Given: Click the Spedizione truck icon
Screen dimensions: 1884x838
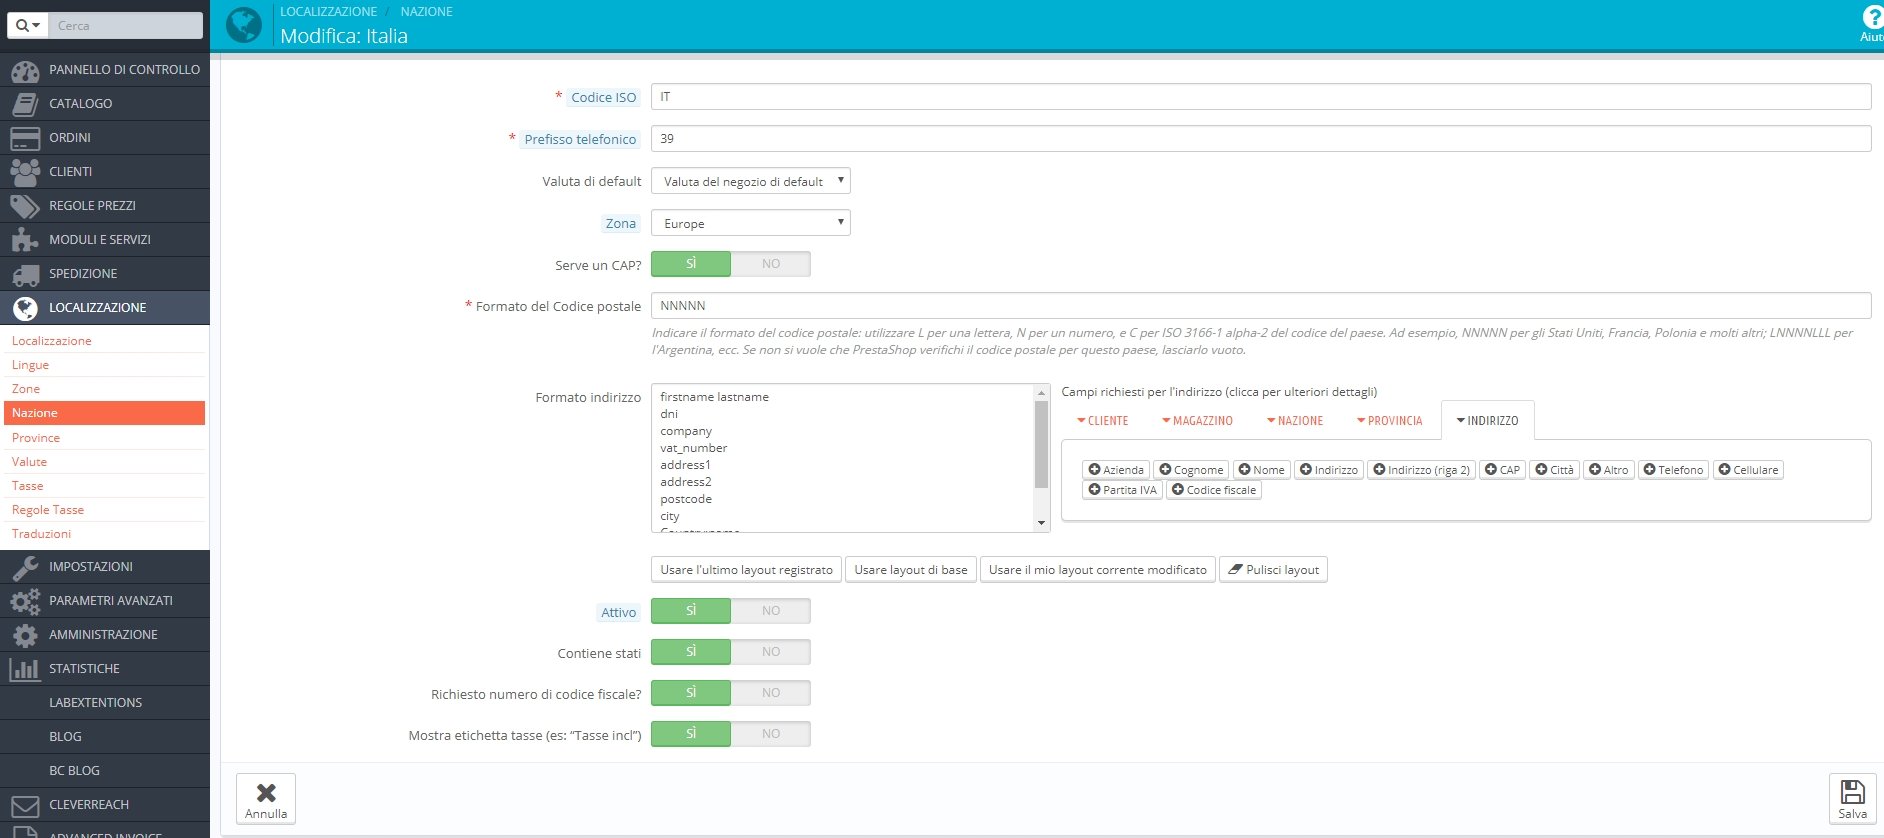Looking at the screenshot, I should point(25,274).
